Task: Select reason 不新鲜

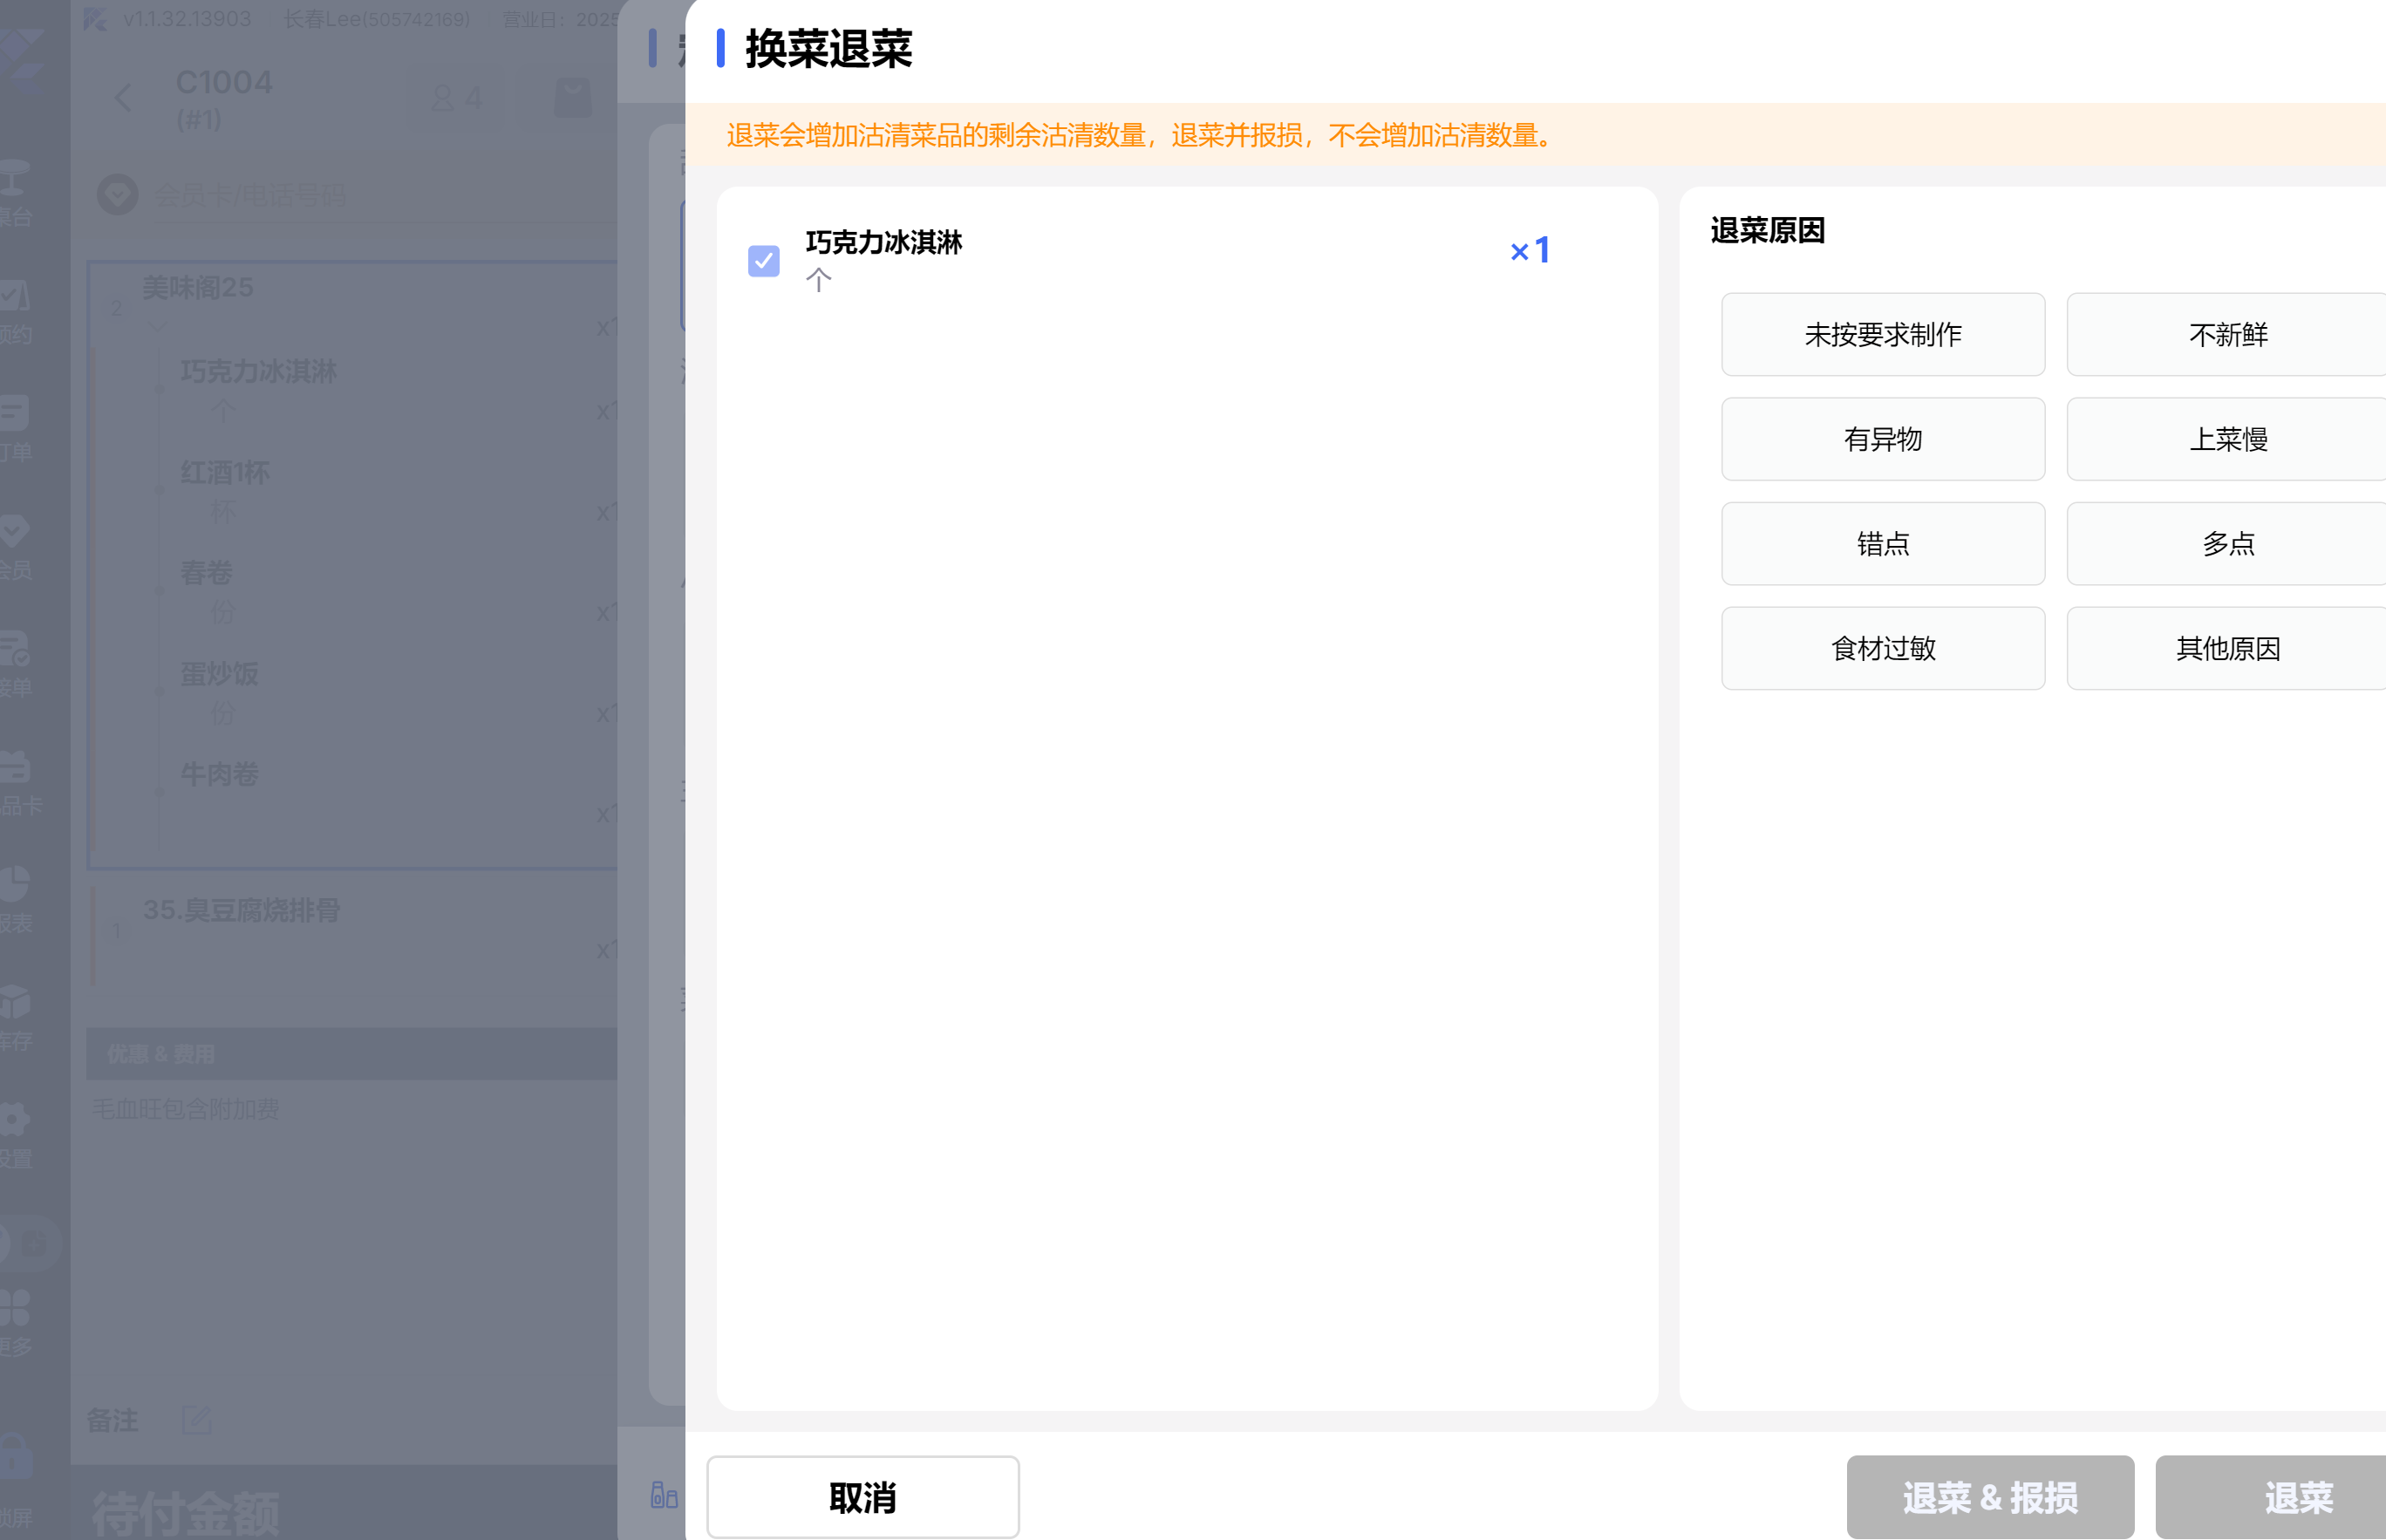Action: (2226, 334)
